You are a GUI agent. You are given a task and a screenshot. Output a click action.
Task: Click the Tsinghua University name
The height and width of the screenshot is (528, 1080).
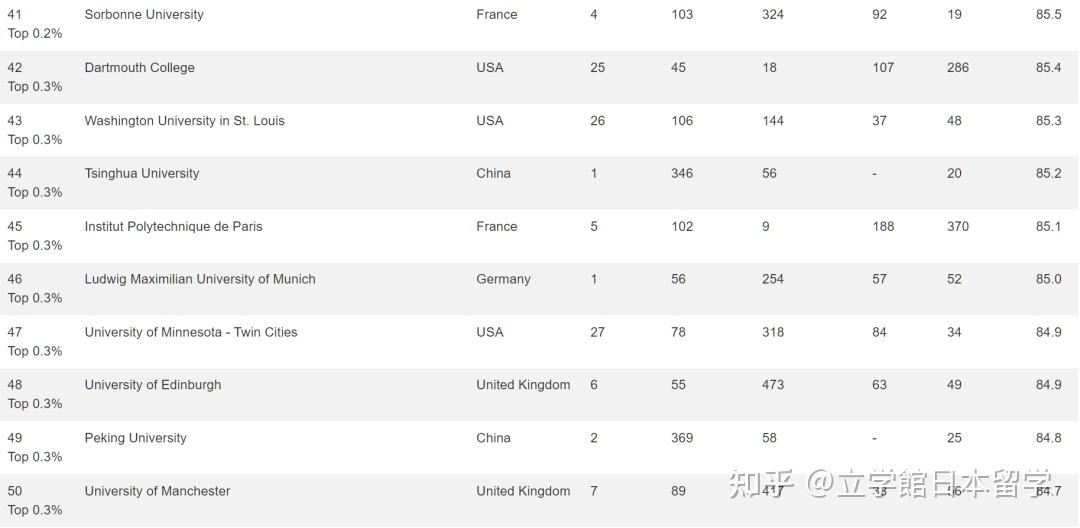(141, 174)
